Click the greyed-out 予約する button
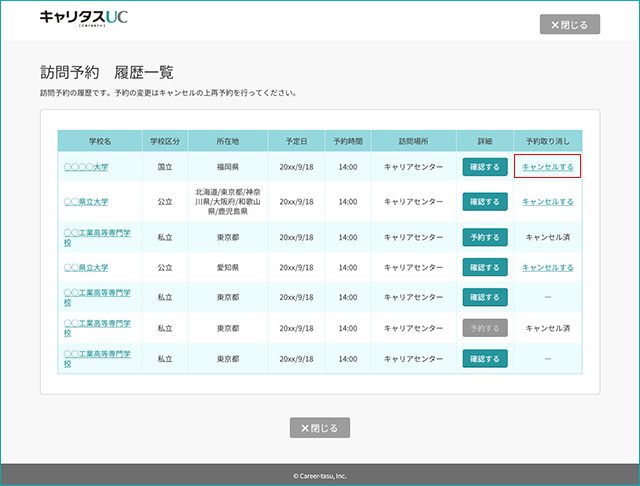 pos(485,328)
